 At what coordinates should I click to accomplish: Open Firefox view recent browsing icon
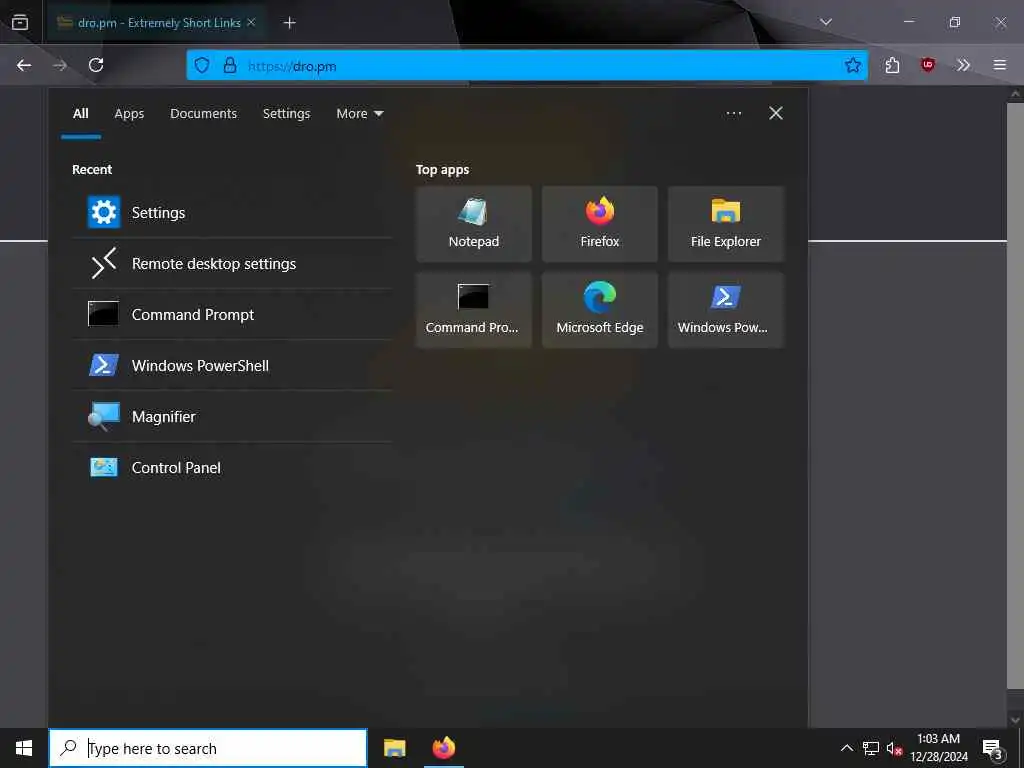20,23
